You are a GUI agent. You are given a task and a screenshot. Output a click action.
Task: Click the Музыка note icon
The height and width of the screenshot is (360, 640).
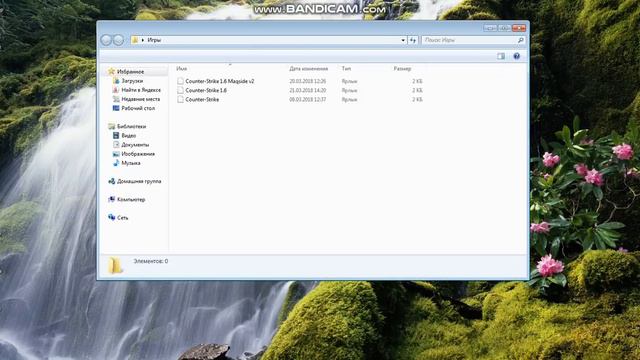click(116, 163)
